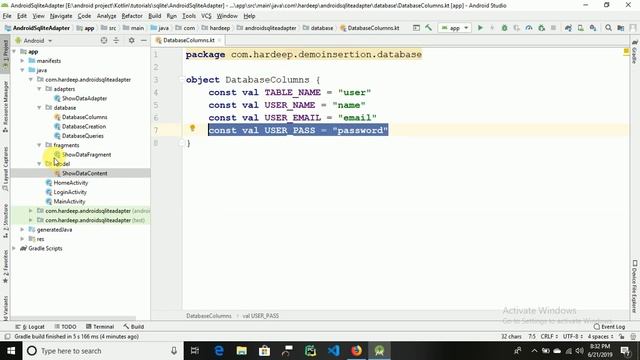Open the Analyze menu
Image resolution: width=640 pixels, height=360 pixels.
[x=107, y=16]
